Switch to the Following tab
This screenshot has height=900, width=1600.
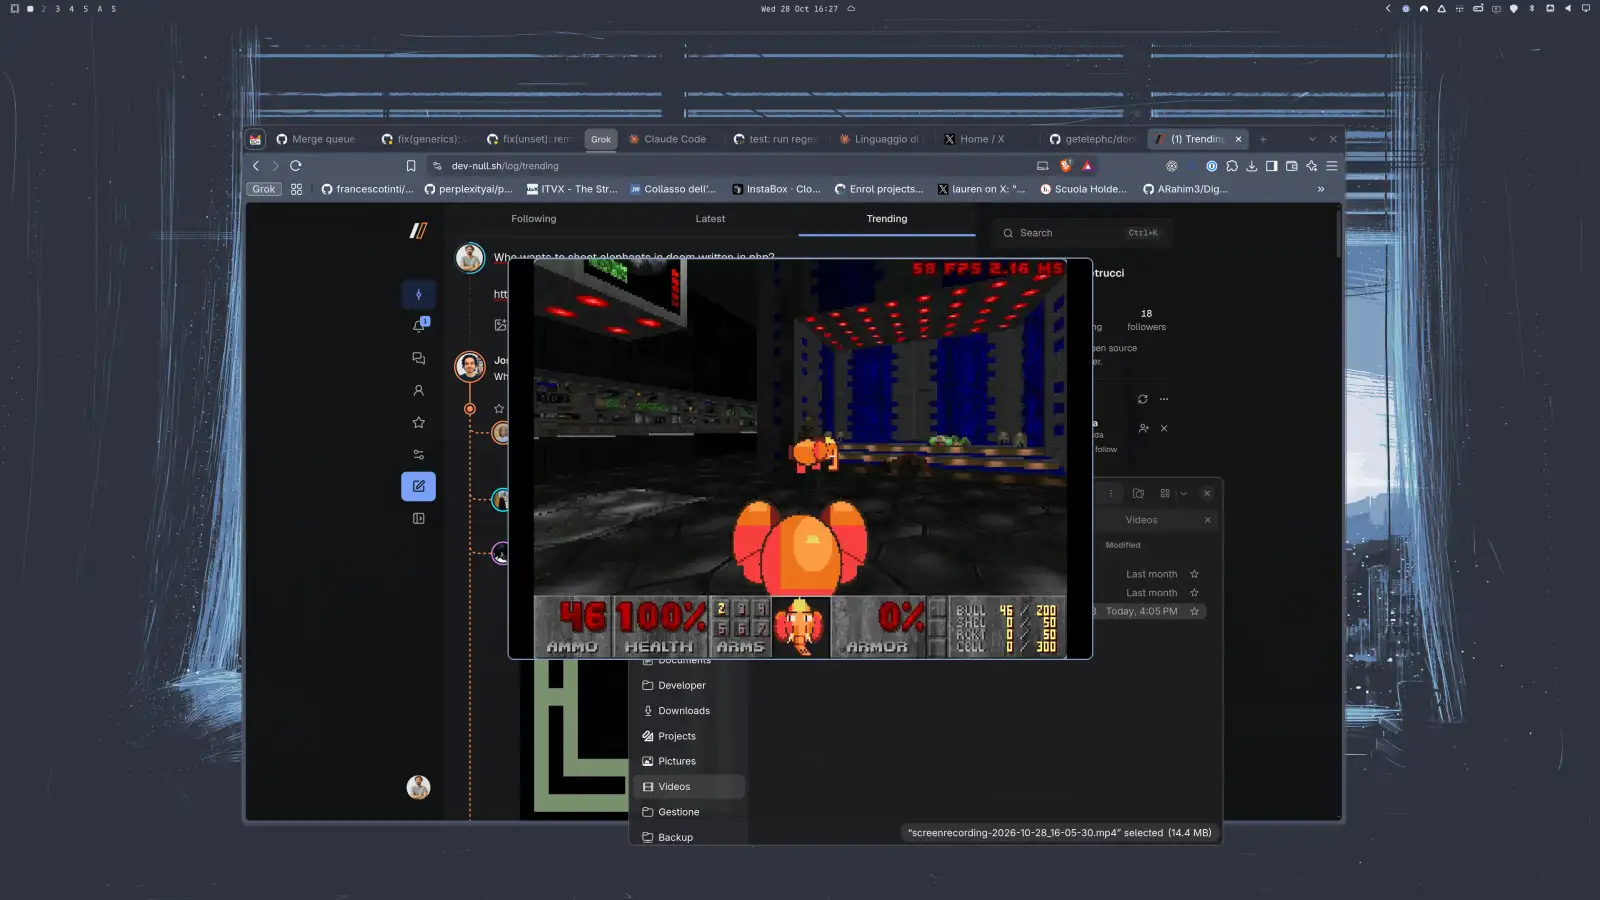point(534,219)
